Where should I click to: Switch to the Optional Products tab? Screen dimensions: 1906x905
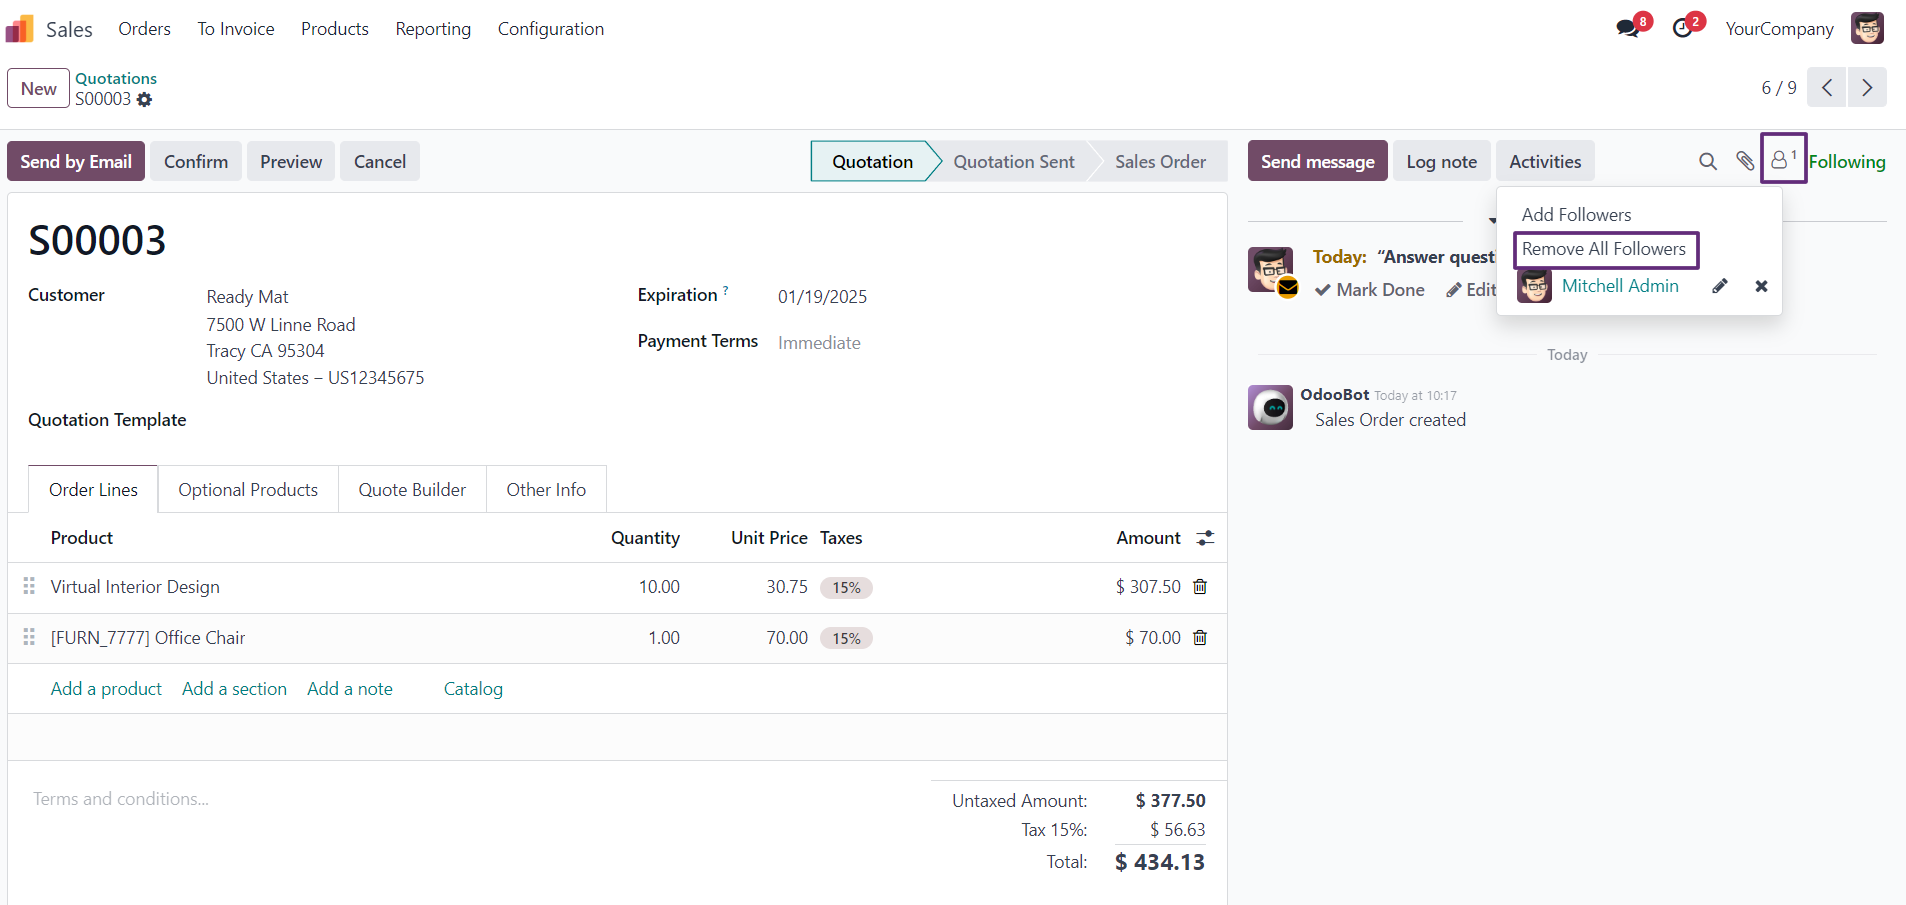[248, 490]
